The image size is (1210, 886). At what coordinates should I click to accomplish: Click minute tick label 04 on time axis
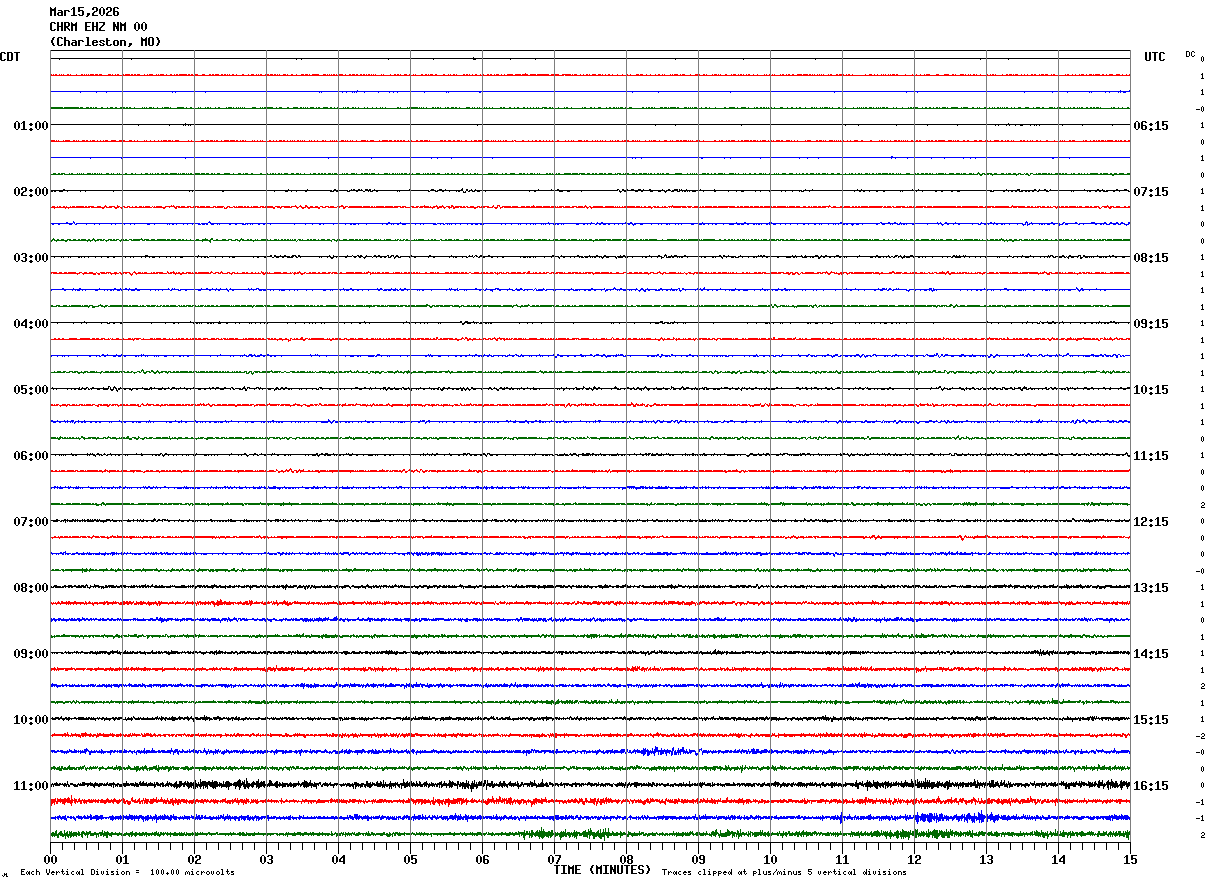338,859
